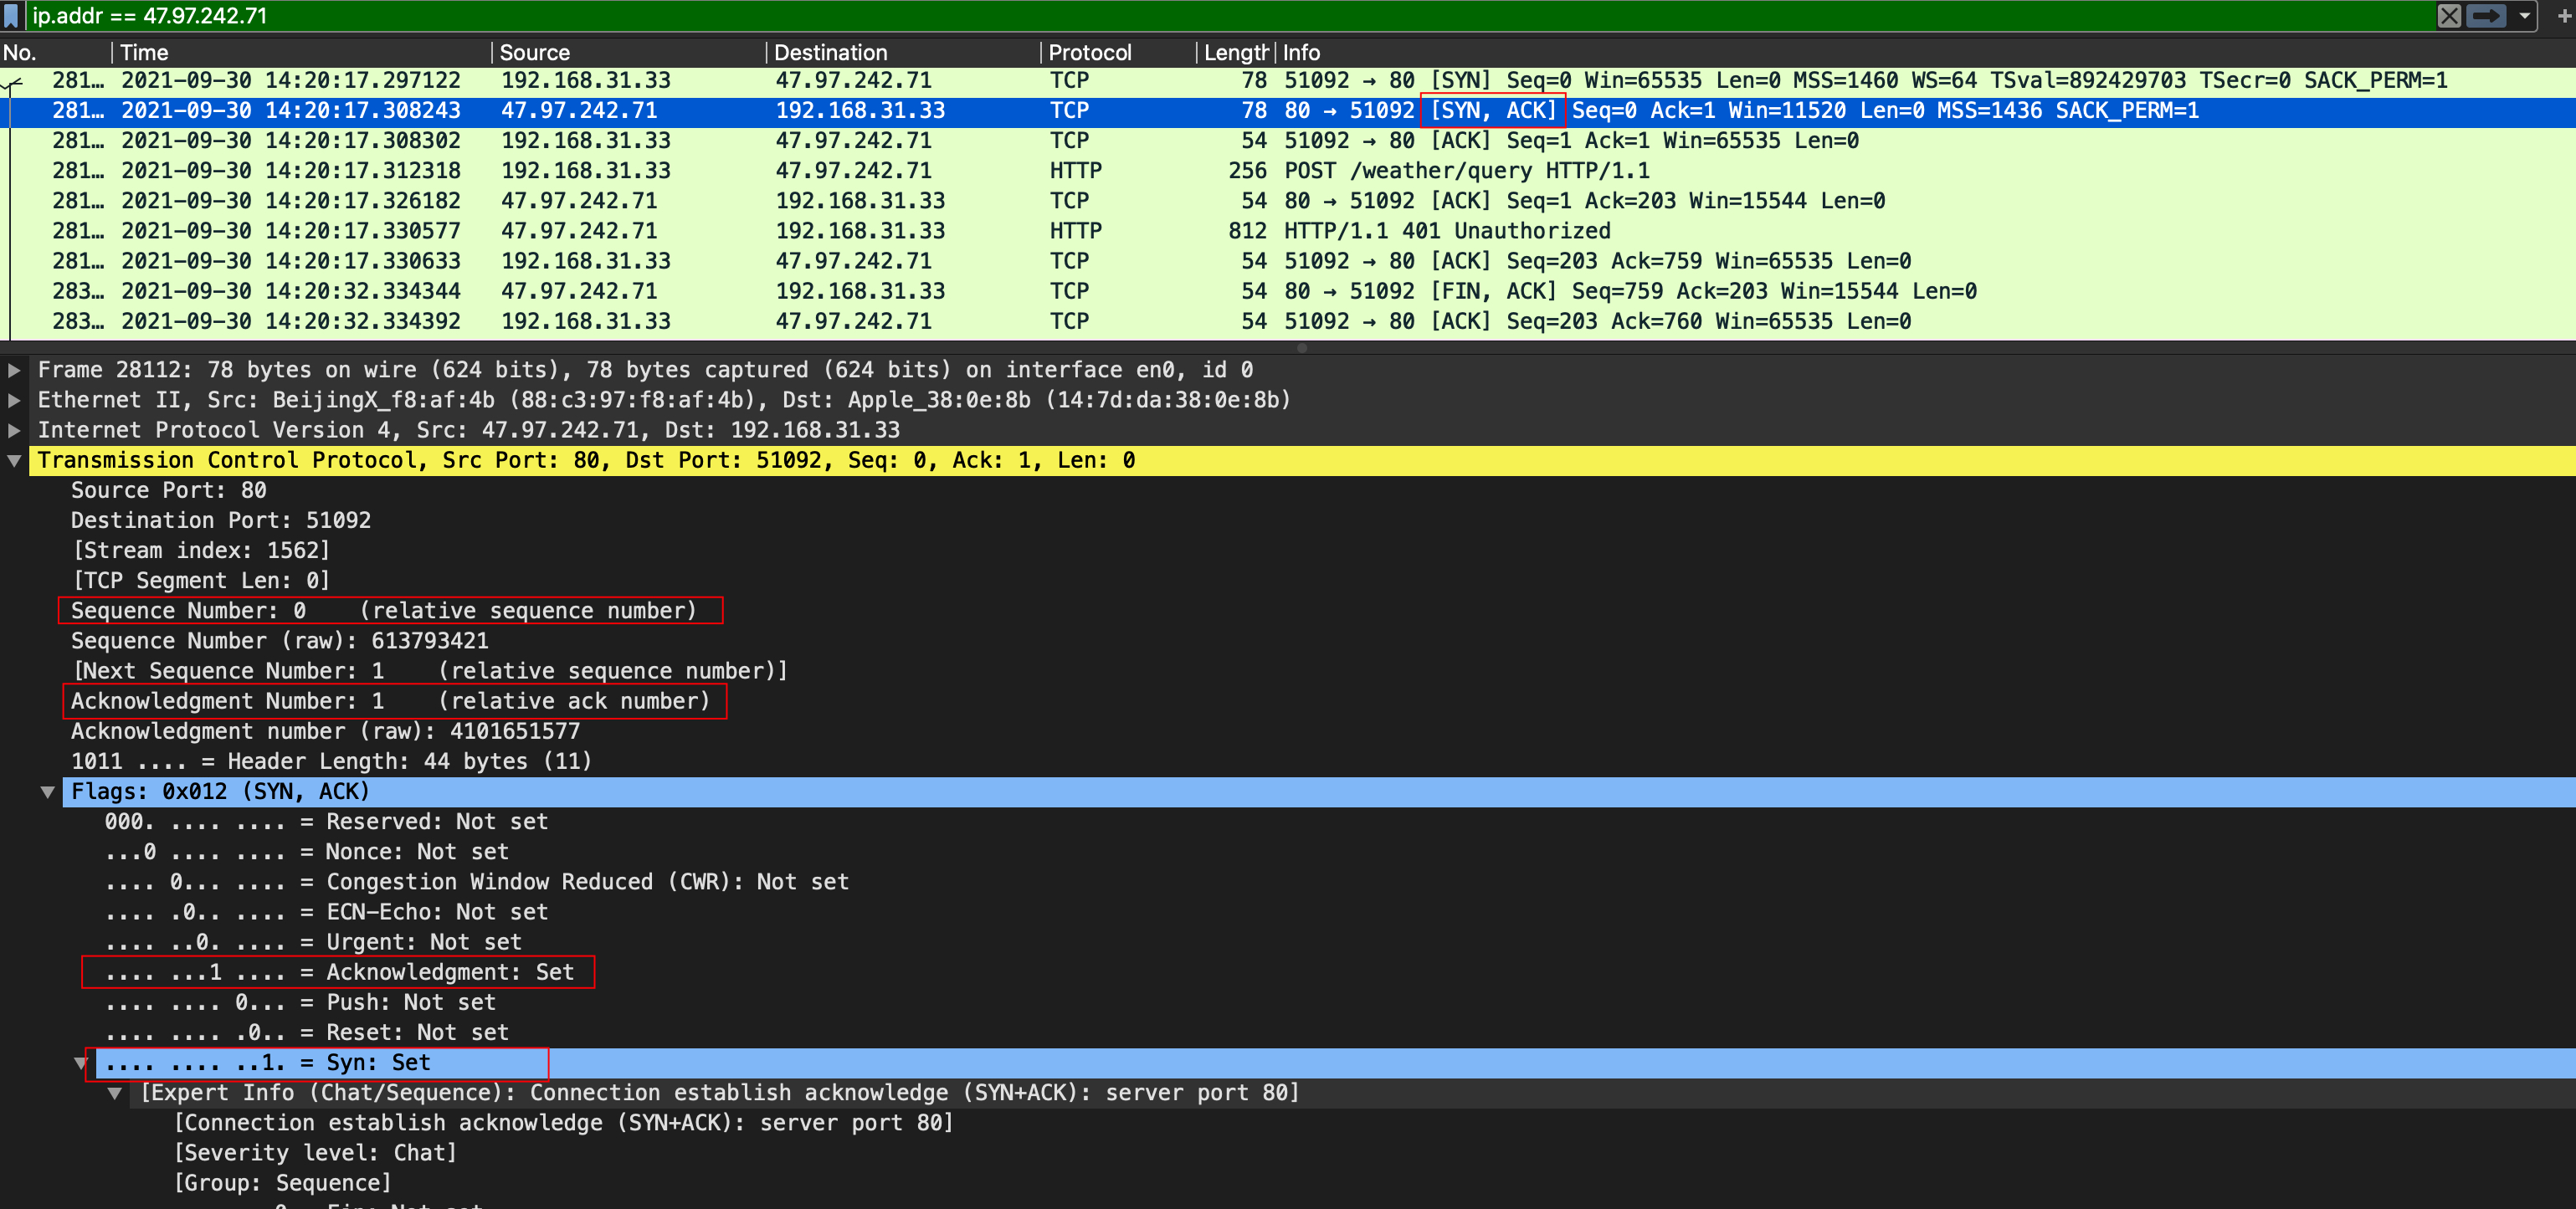The image size is (2576, 1209).
Task: Select the ACK packet with Ack=203 Win=15544 Len=0 at 14:20:17.326182
Action: click(x=1288, y=201)
